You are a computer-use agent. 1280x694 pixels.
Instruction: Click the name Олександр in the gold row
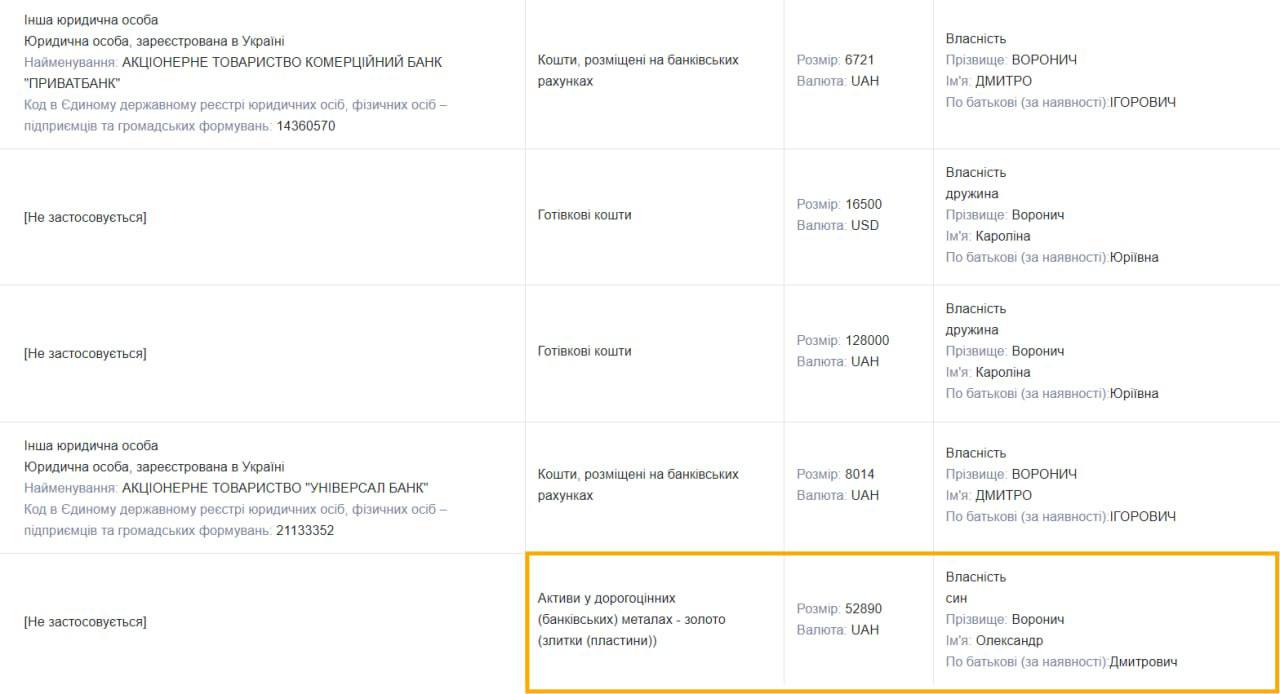click(x=1009, y=640)
